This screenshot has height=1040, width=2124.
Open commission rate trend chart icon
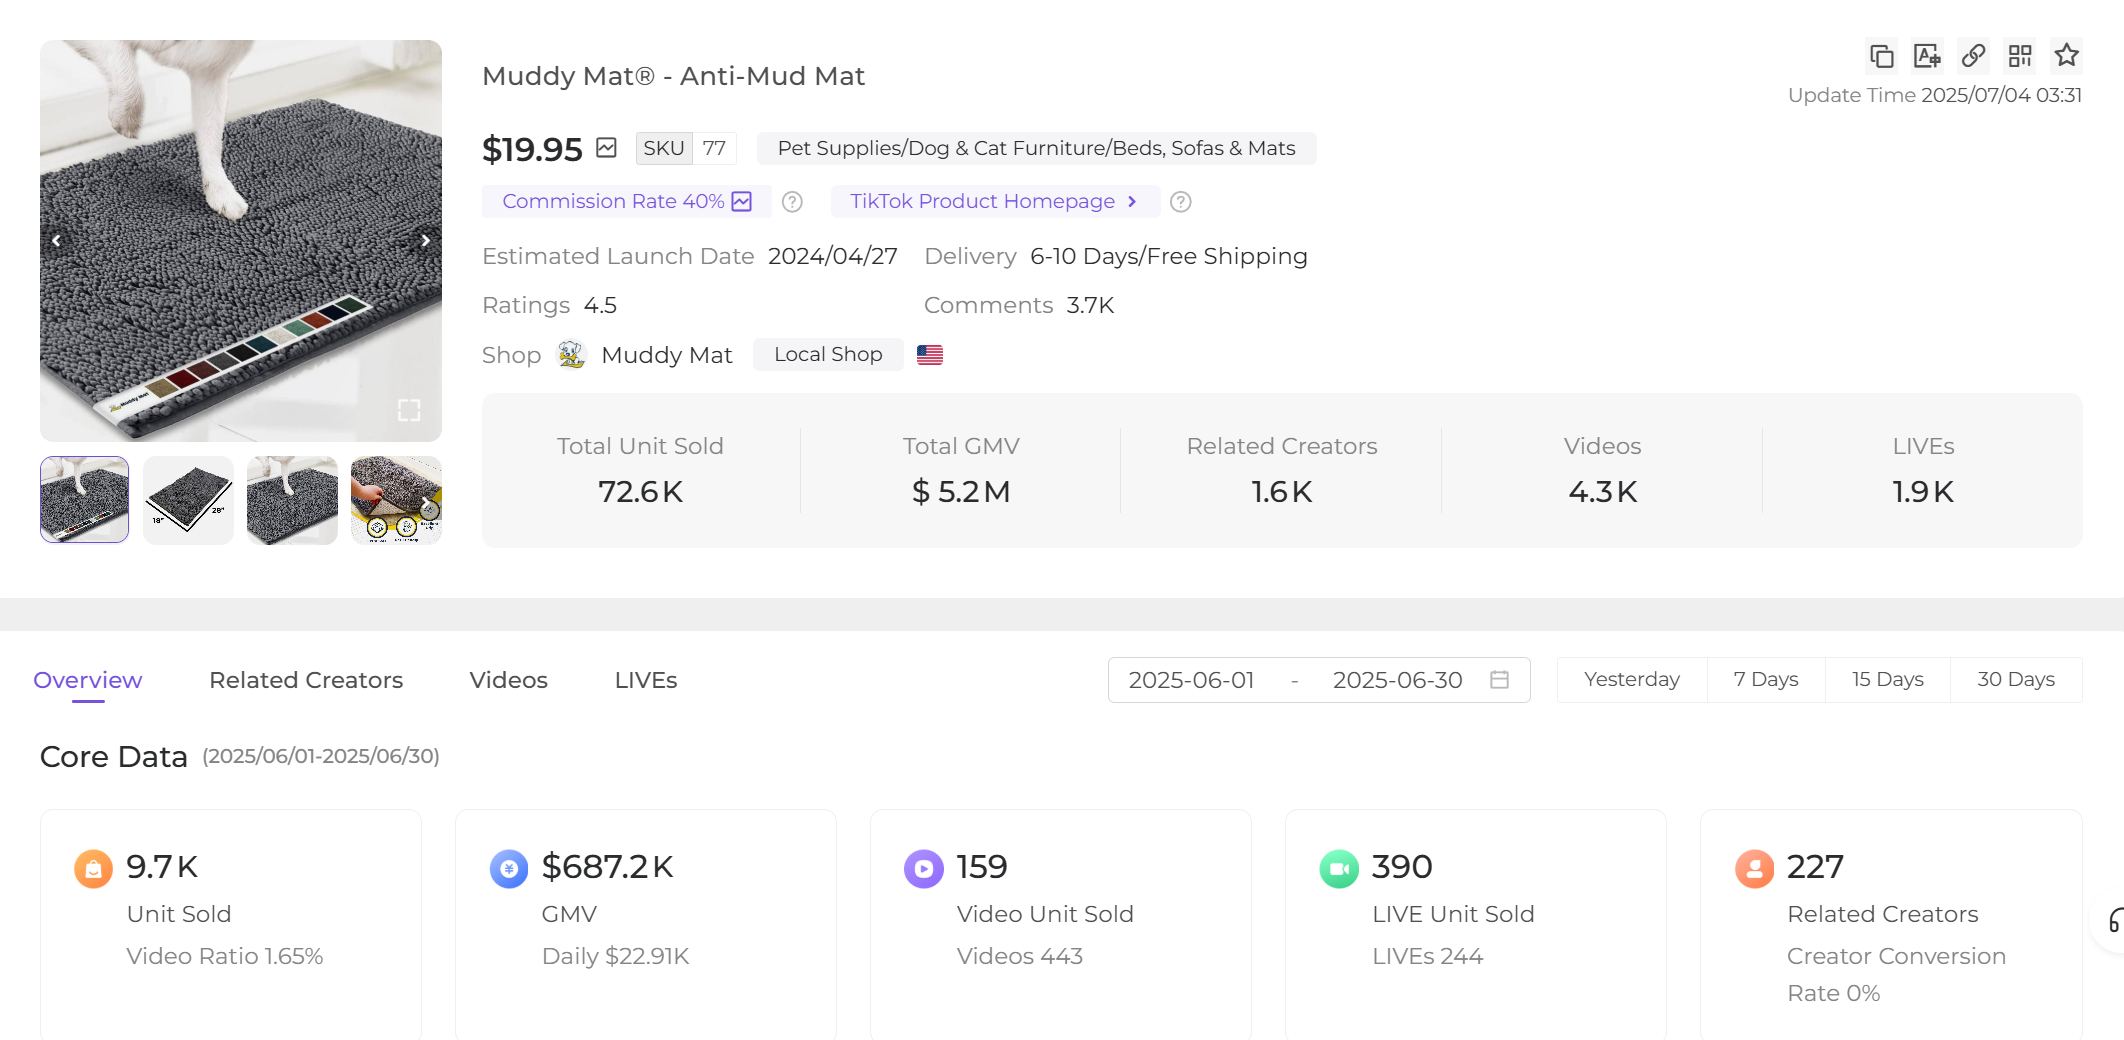point(741,201)
